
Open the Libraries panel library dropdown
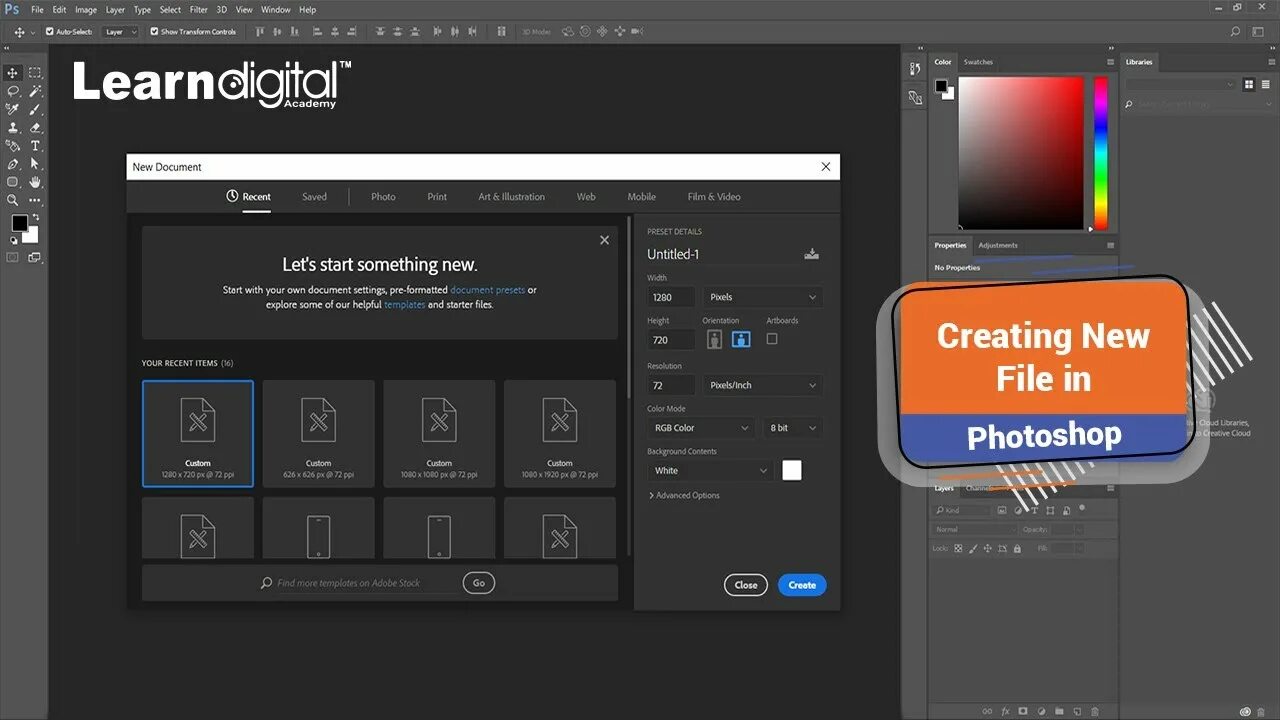coord(1181,85)
